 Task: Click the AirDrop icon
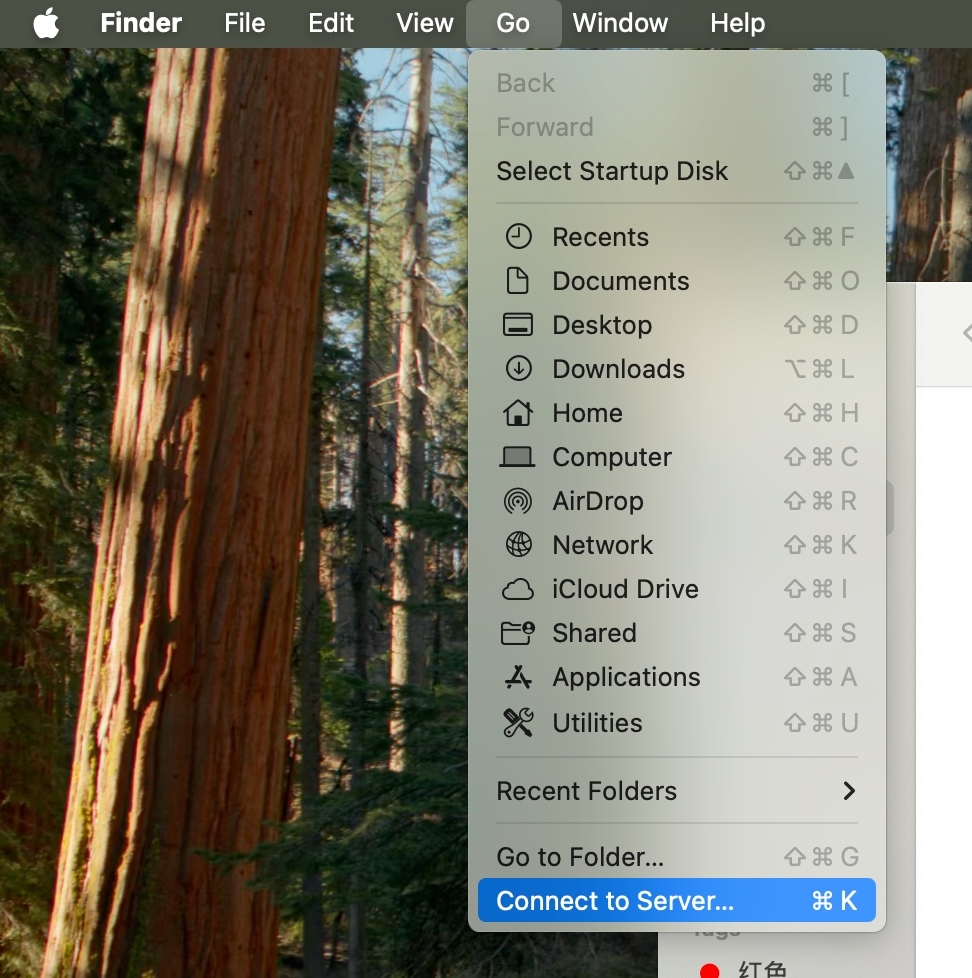click(518, 501)
